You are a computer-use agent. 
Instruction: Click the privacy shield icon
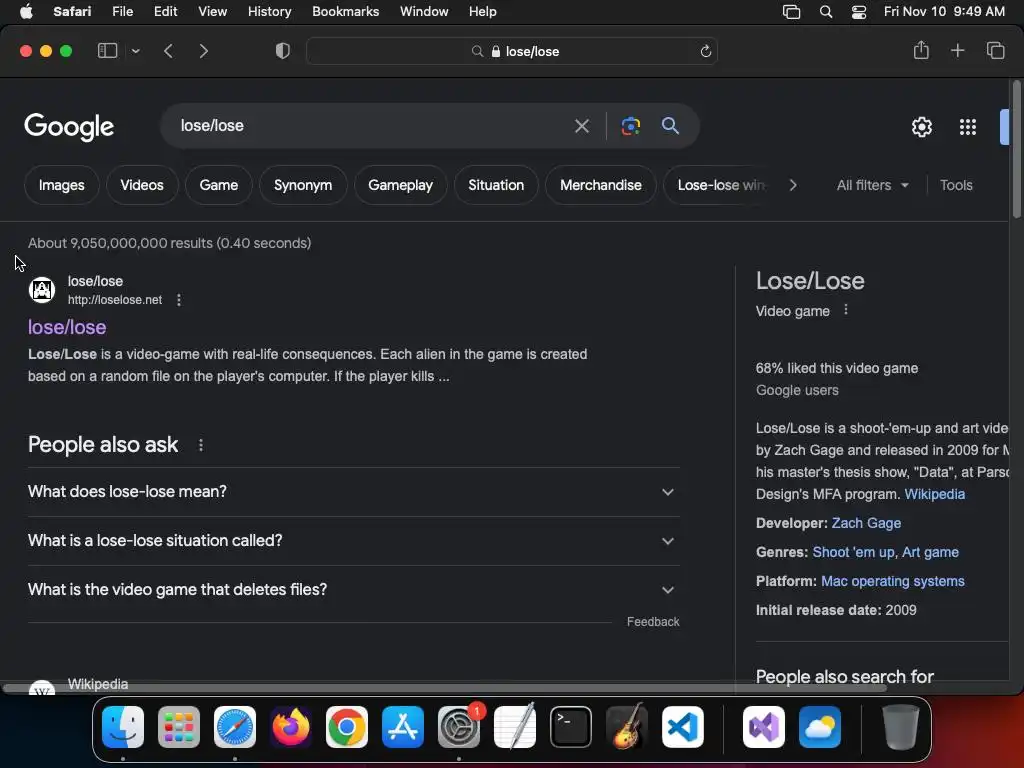(x=283, y=51)
